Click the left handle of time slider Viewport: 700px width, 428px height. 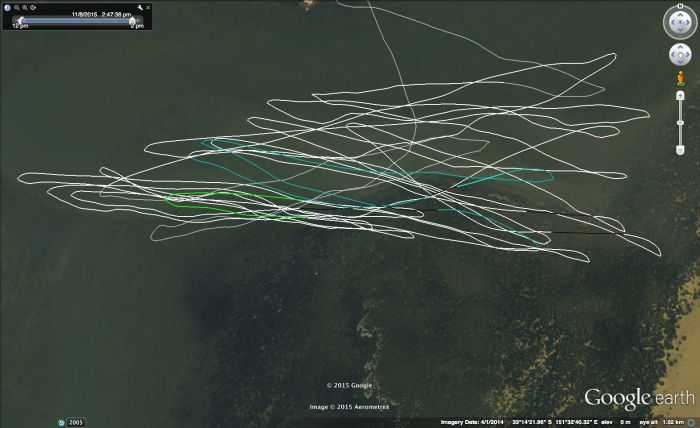pos(19,21)
